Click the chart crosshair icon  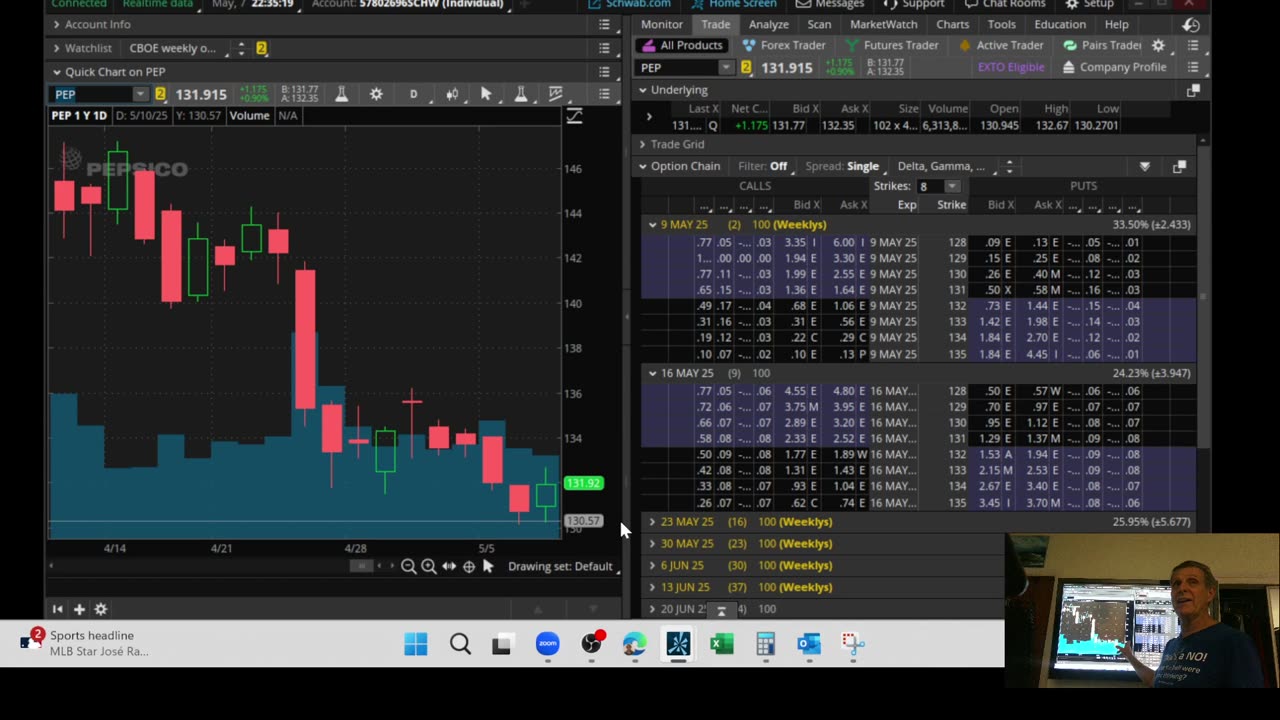coord(469,566)
